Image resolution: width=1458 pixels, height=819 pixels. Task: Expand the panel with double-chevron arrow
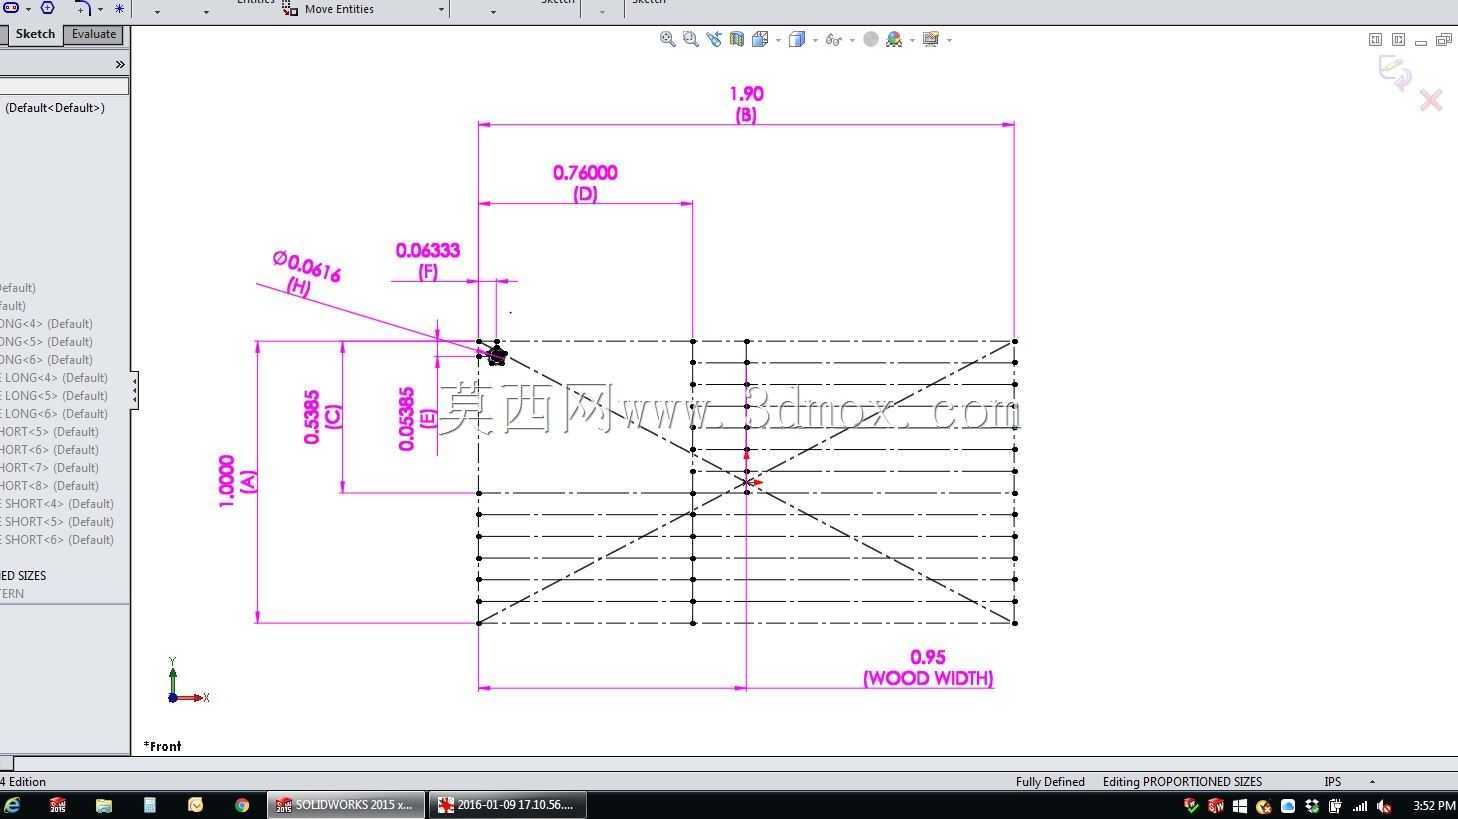(120, 64)
